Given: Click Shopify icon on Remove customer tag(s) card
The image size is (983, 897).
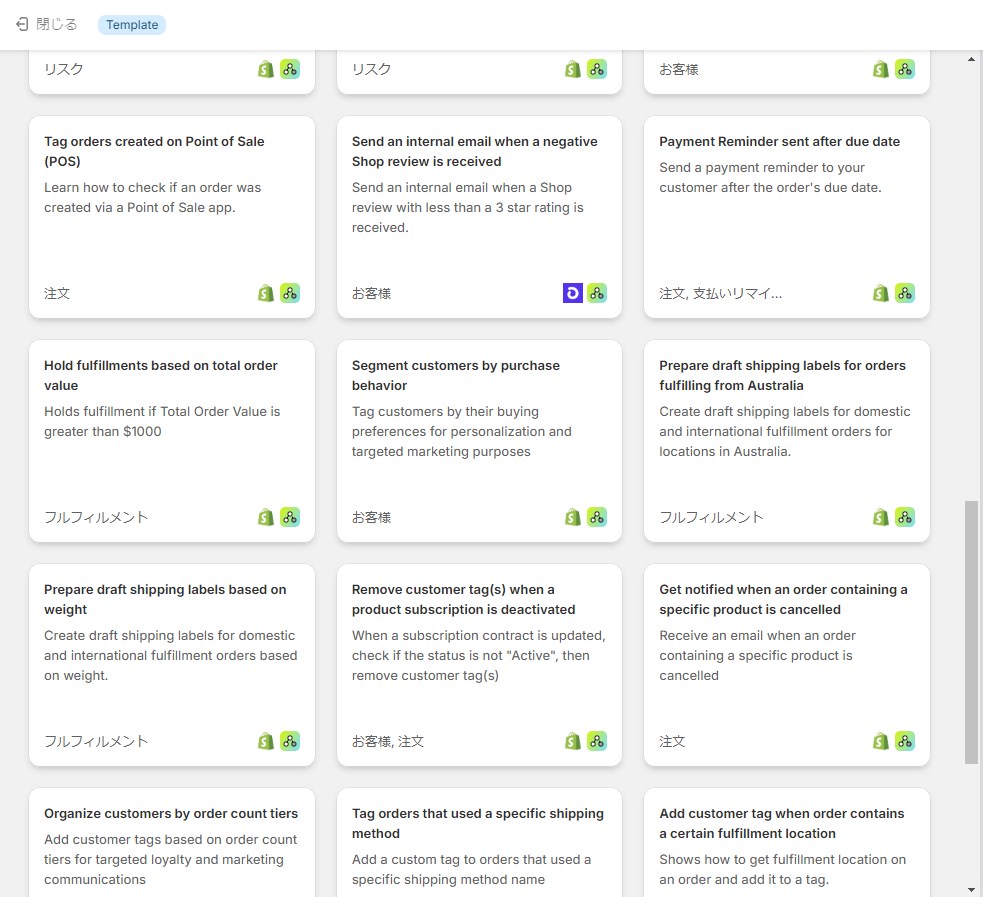Looking at the screenshot, I should point(573,741).
